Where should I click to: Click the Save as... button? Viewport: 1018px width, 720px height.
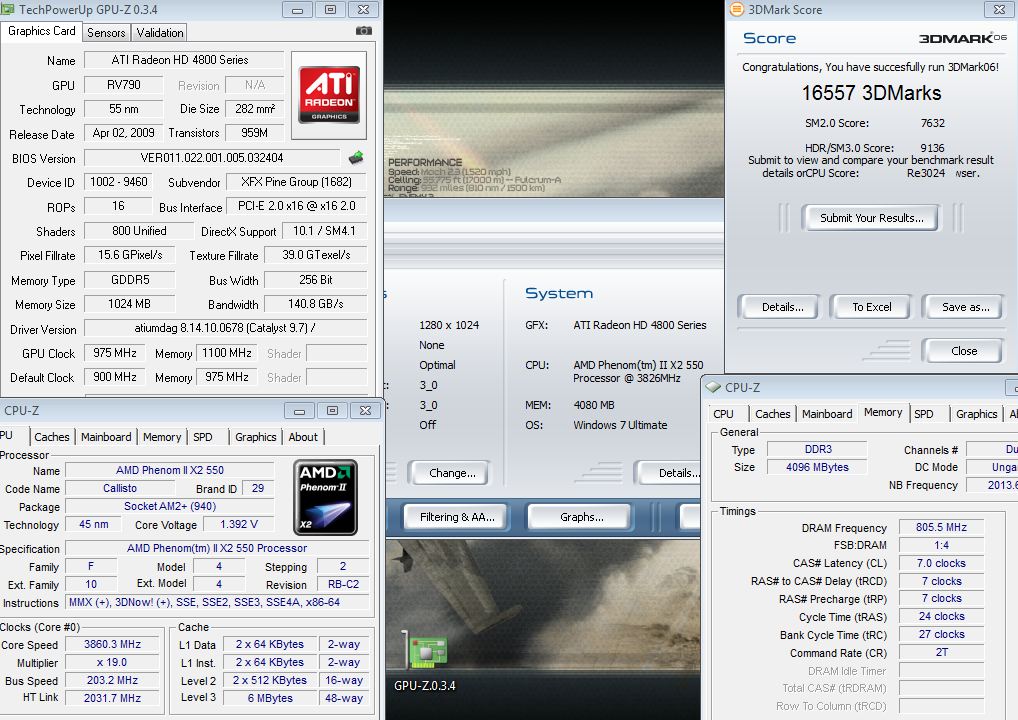(965, 307)
